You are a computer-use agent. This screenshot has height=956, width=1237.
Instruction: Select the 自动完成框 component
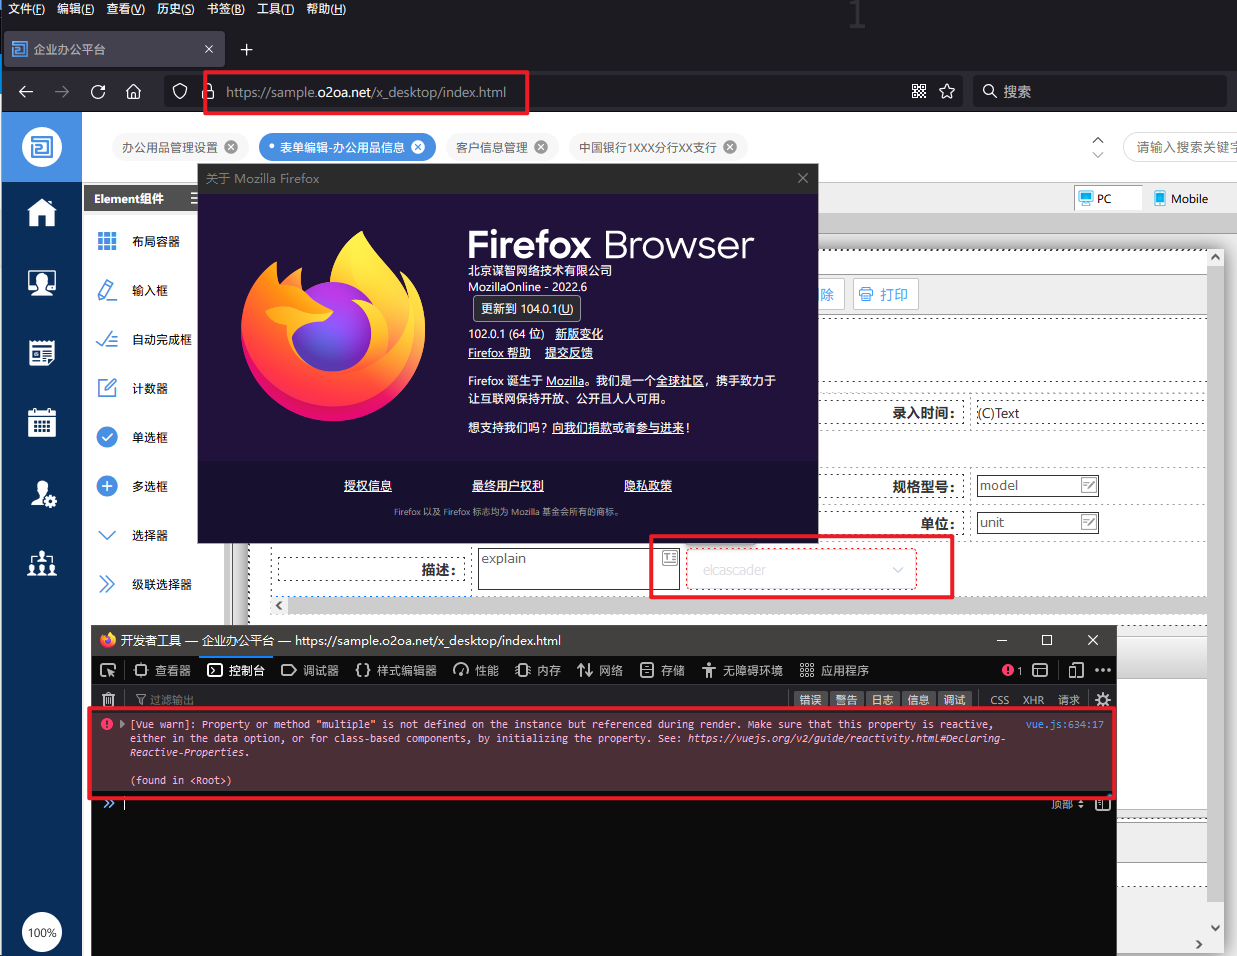click(144, 339)
